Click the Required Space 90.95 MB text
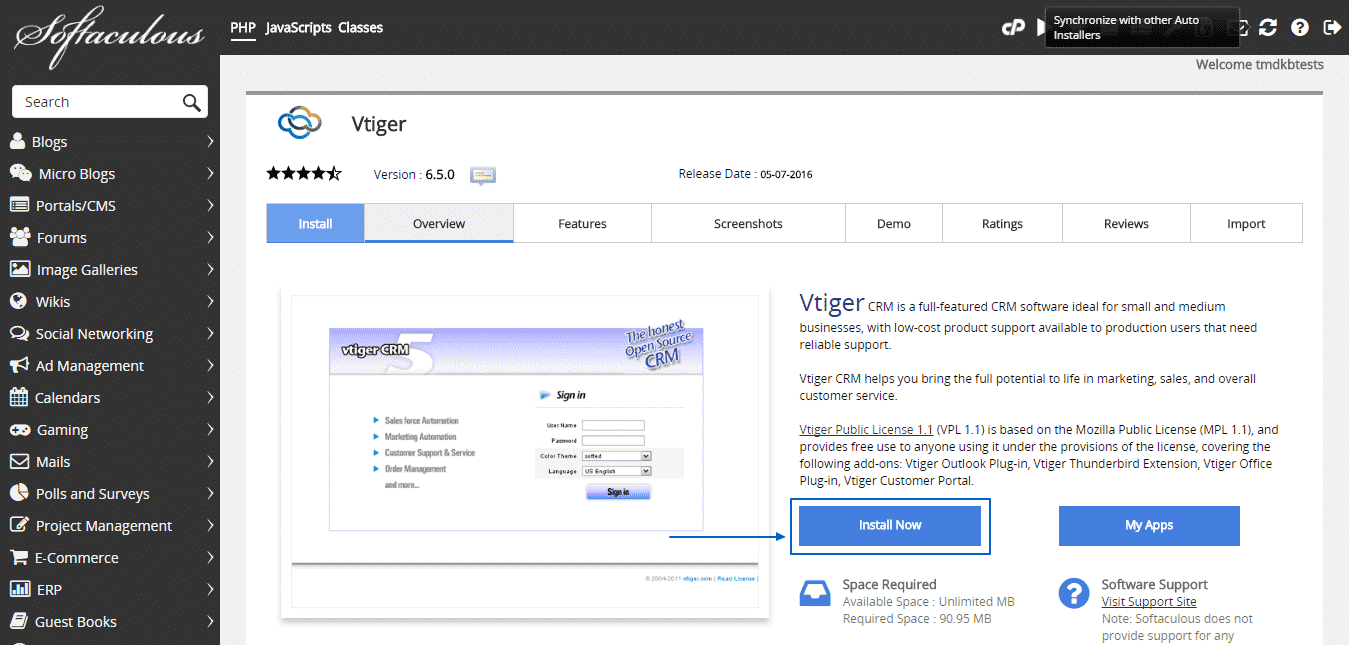 tap(917, 619)
